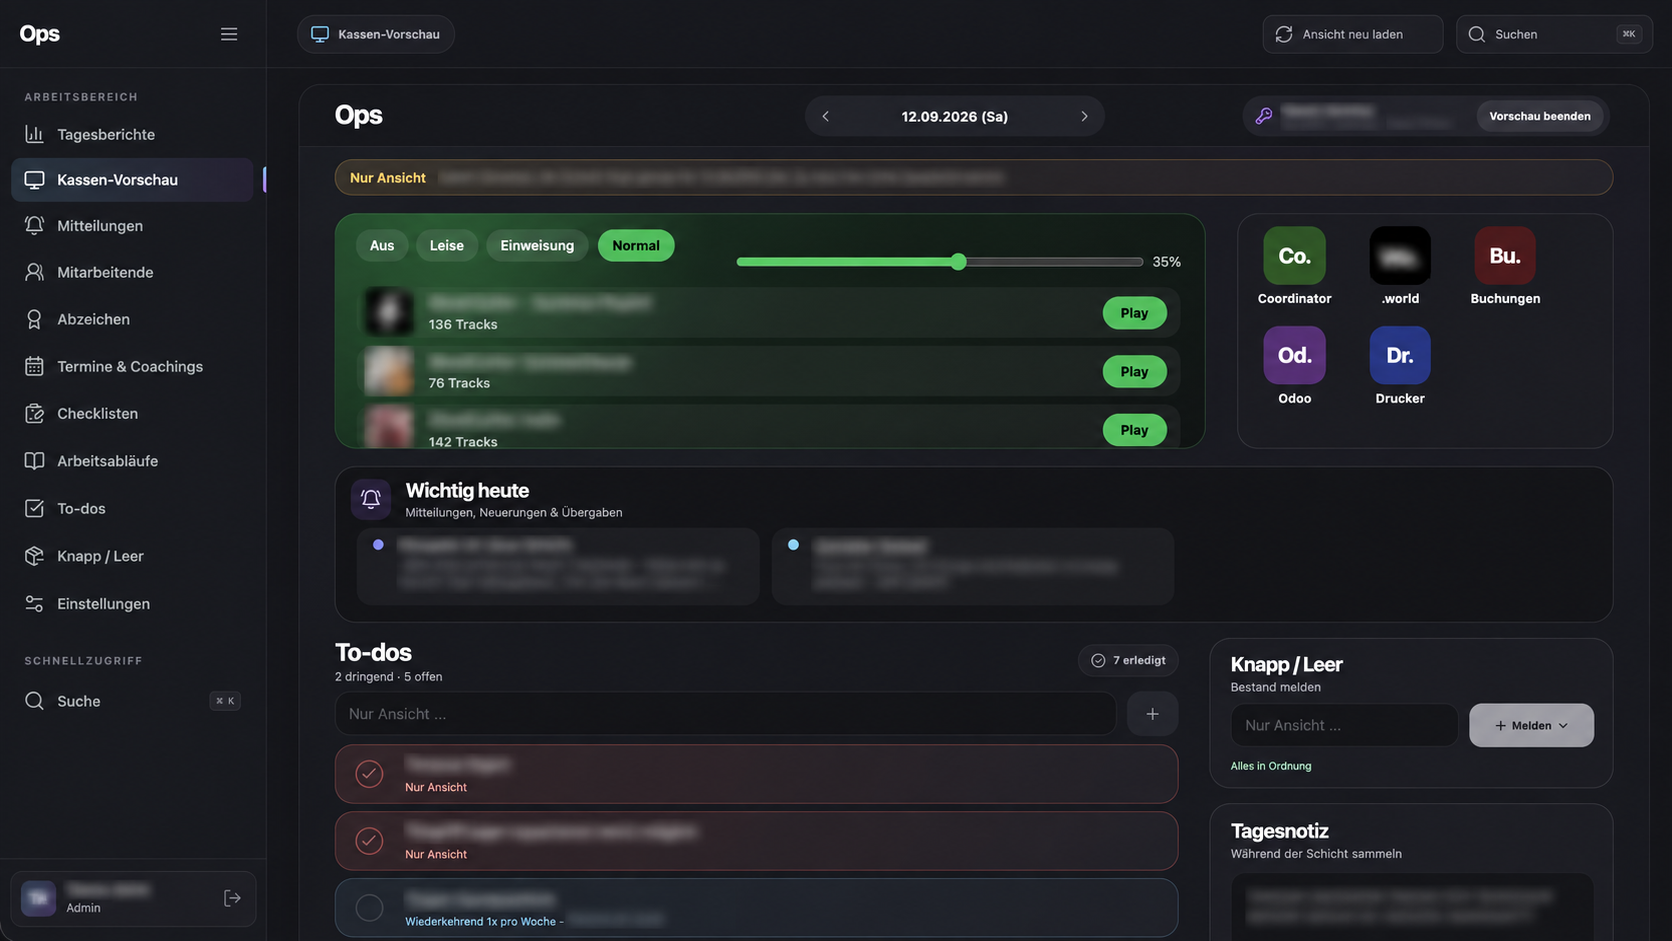Click the reload arrows icon
The height and width of the screenshot is (941, 1672).
click(1284, 34)
